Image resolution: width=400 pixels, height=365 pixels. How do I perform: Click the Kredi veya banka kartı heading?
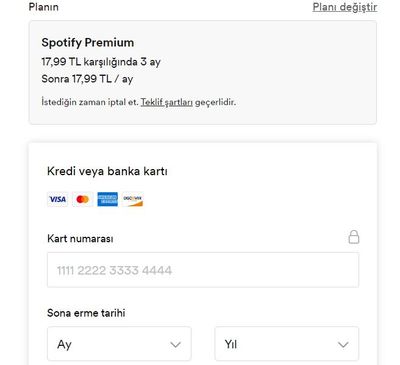click(x=107, y=171)
